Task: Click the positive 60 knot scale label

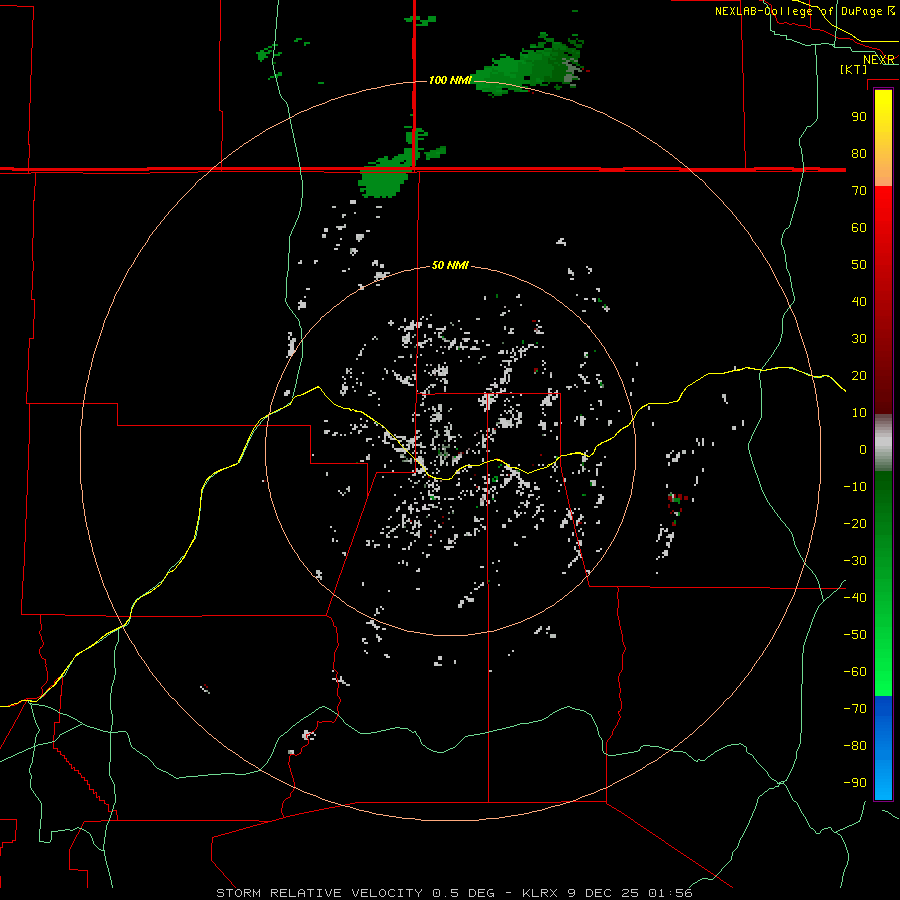Action: (859, 227)
